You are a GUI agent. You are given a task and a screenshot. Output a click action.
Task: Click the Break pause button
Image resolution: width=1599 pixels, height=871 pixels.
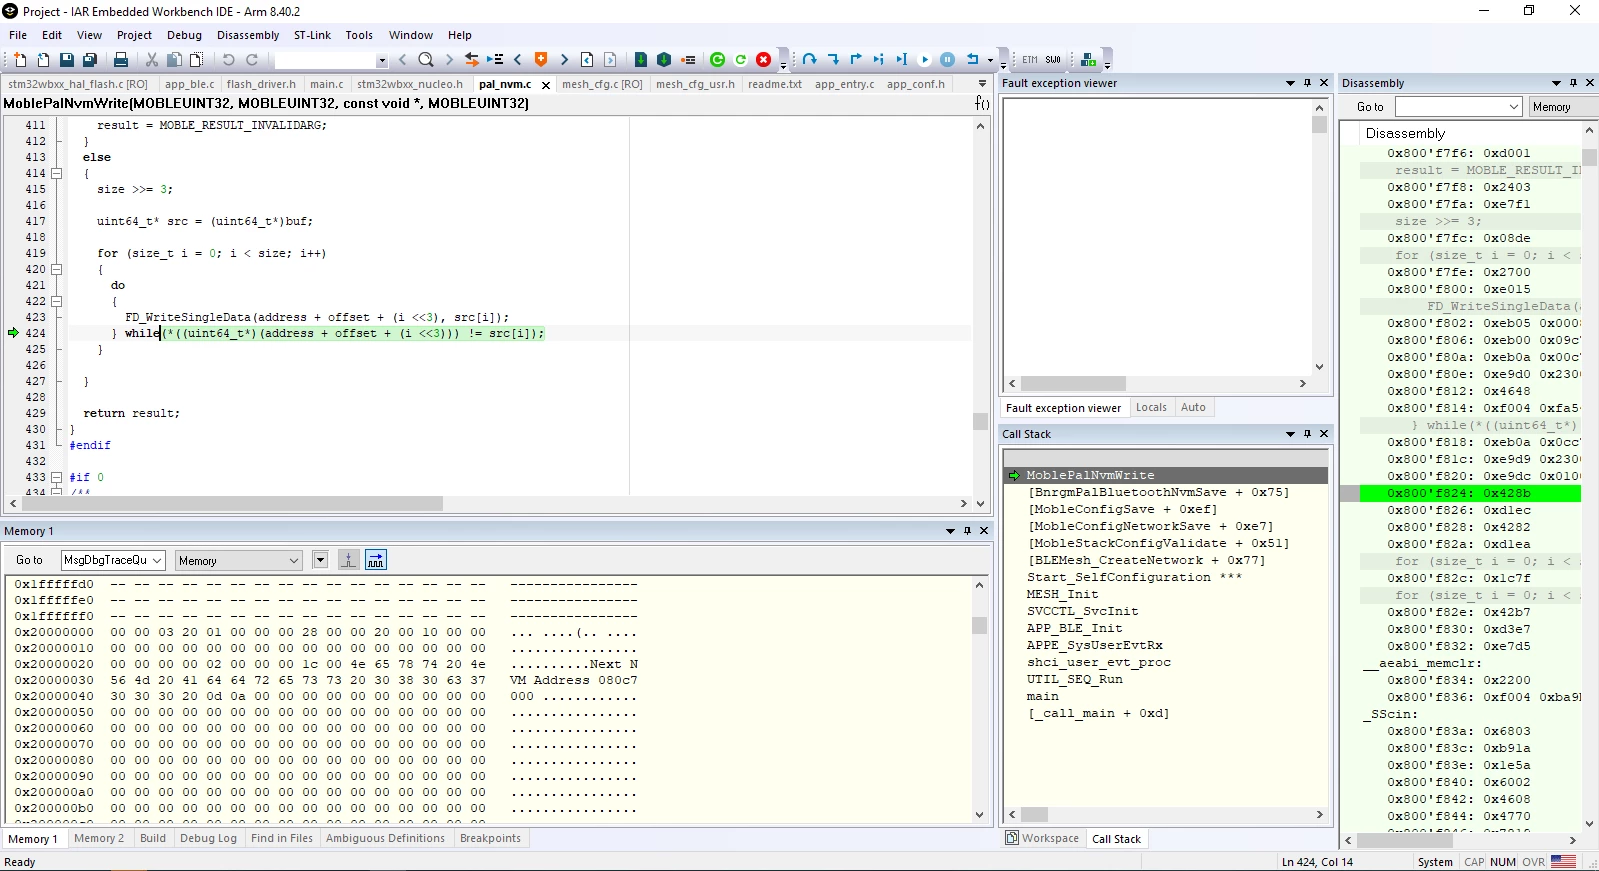[948, 60]
